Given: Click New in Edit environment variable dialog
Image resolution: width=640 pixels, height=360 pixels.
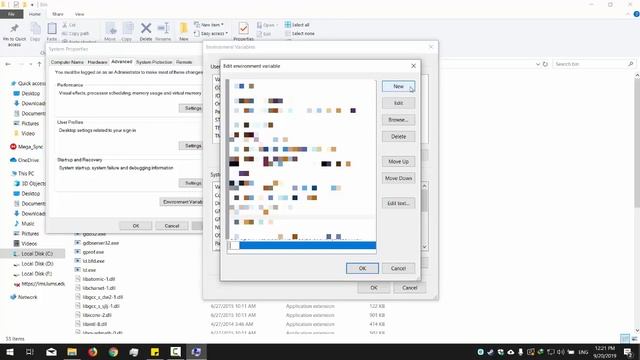Looking at the screenshot, I should point(398,86).
